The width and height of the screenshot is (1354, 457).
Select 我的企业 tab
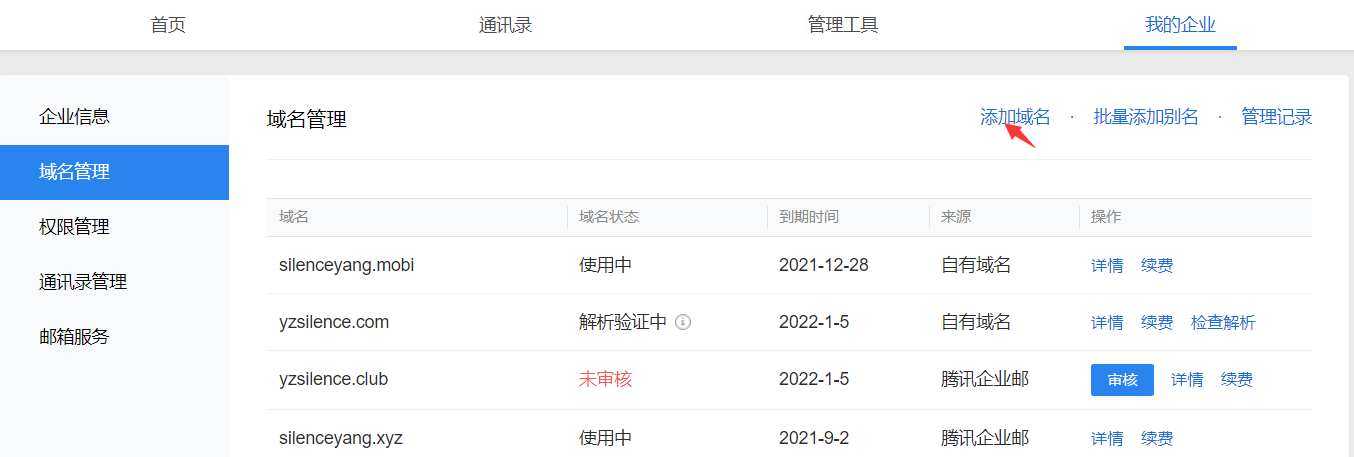coord(1180,25)
